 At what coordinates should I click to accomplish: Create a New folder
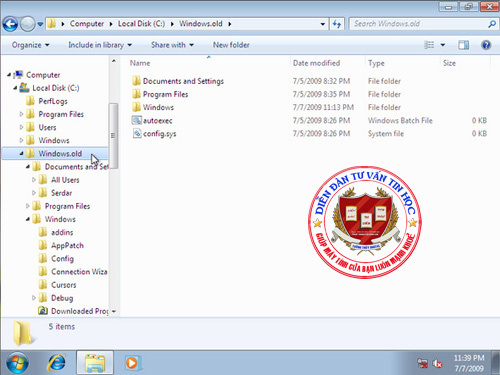231,45
